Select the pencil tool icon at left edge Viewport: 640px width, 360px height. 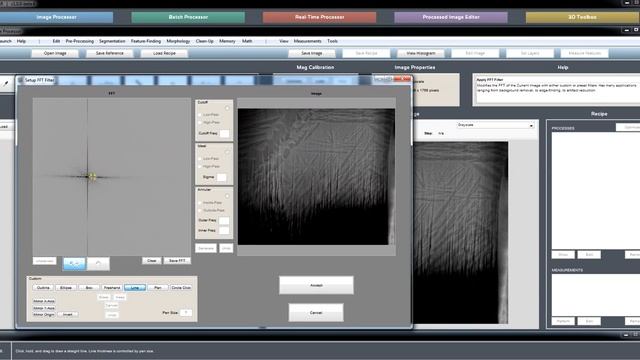click(6, 83)
